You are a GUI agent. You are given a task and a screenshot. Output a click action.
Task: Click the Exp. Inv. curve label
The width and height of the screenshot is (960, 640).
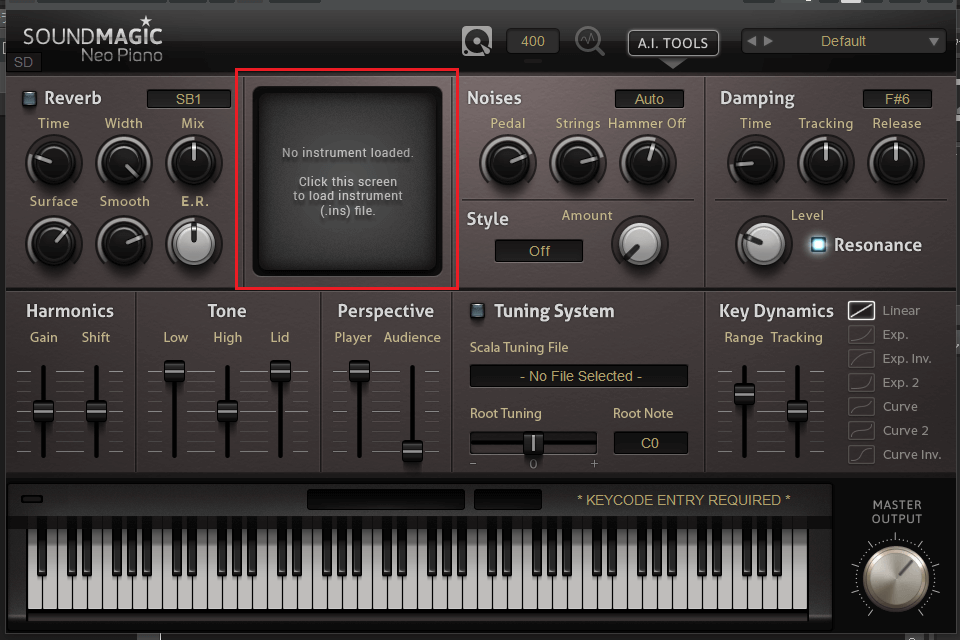click(907, 358)
